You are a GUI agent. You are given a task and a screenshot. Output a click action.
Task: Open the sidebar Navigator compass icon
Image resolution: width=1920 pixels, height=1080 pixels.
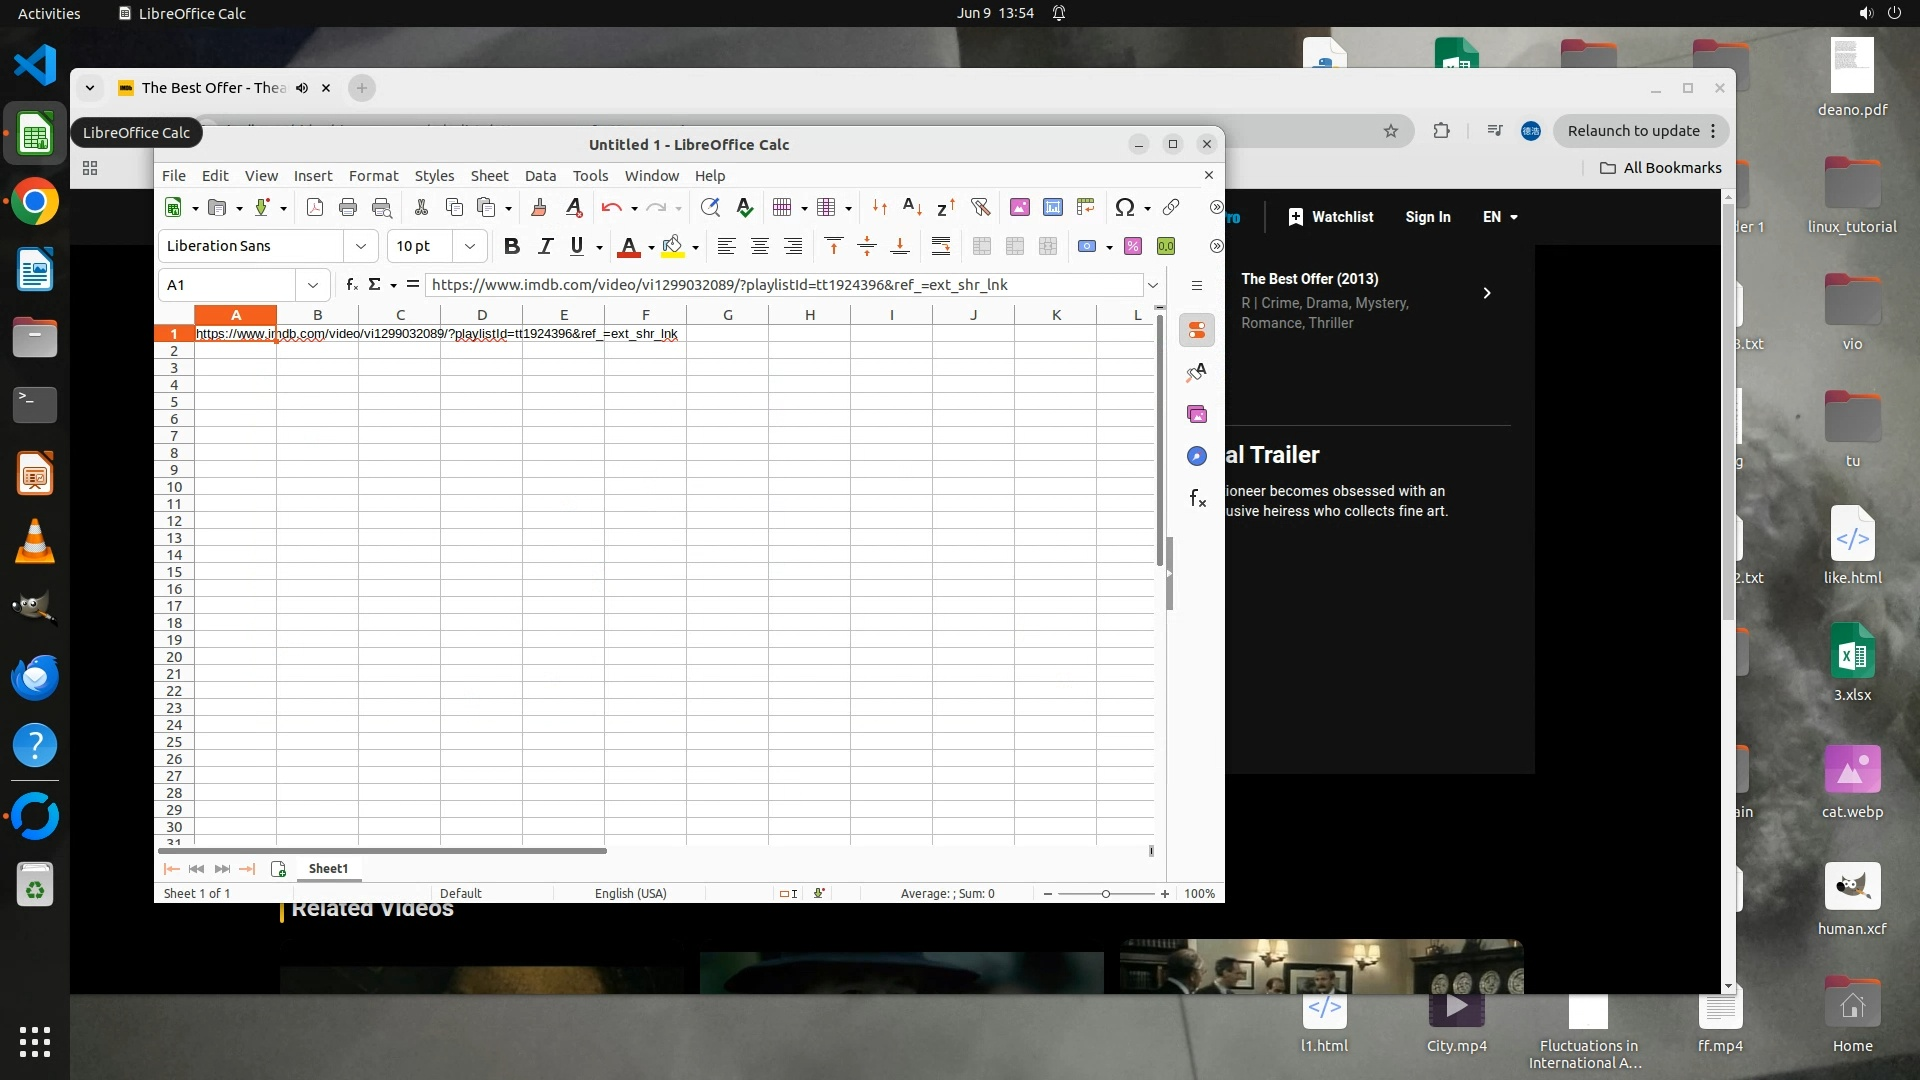click(1197, 456)
